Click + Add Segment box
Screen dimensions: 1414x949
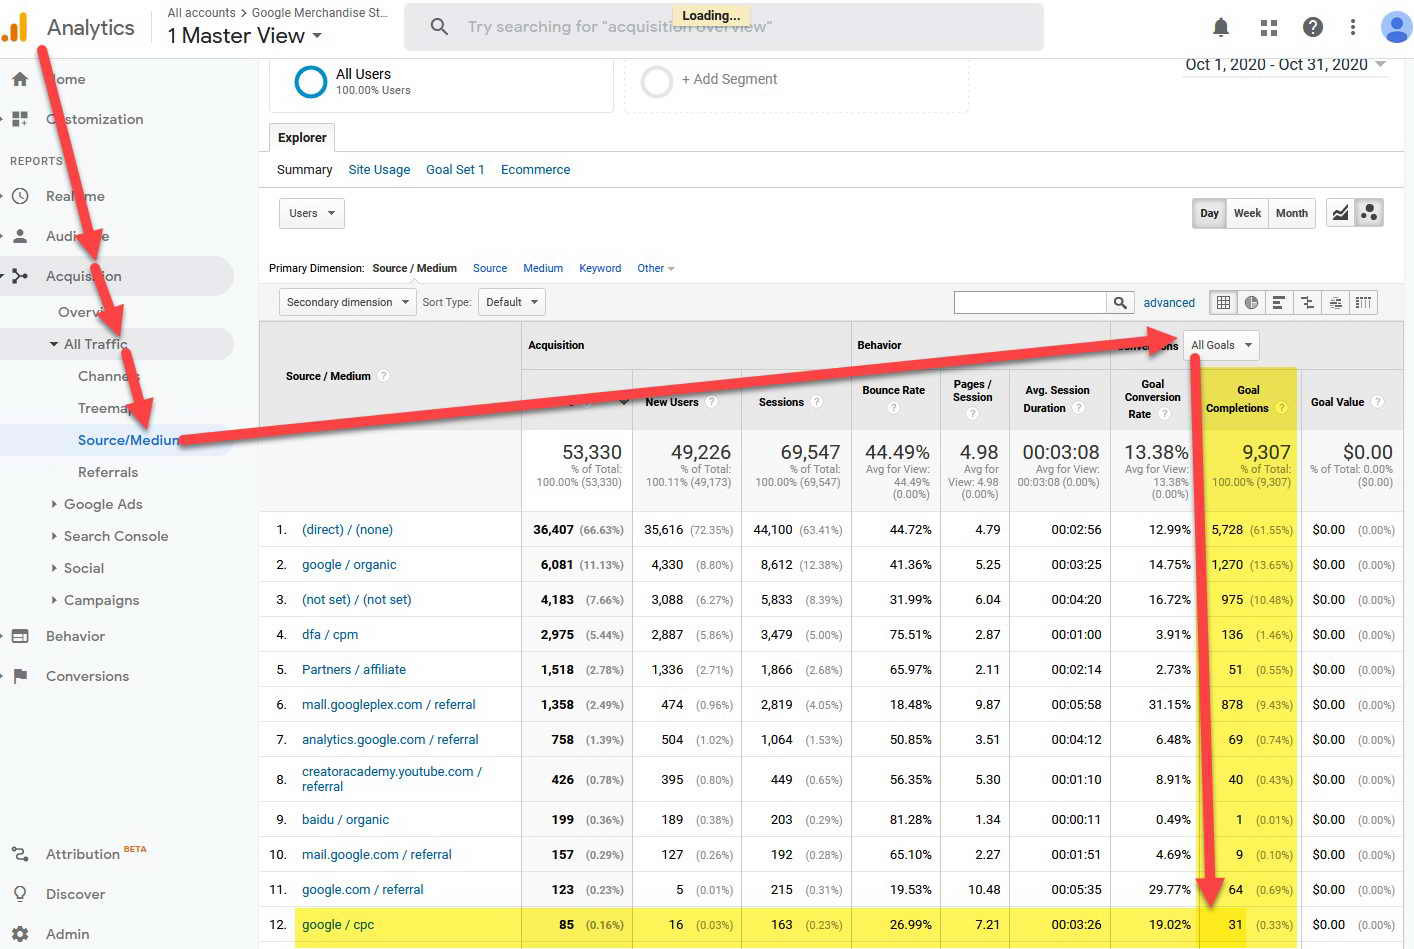797,80
